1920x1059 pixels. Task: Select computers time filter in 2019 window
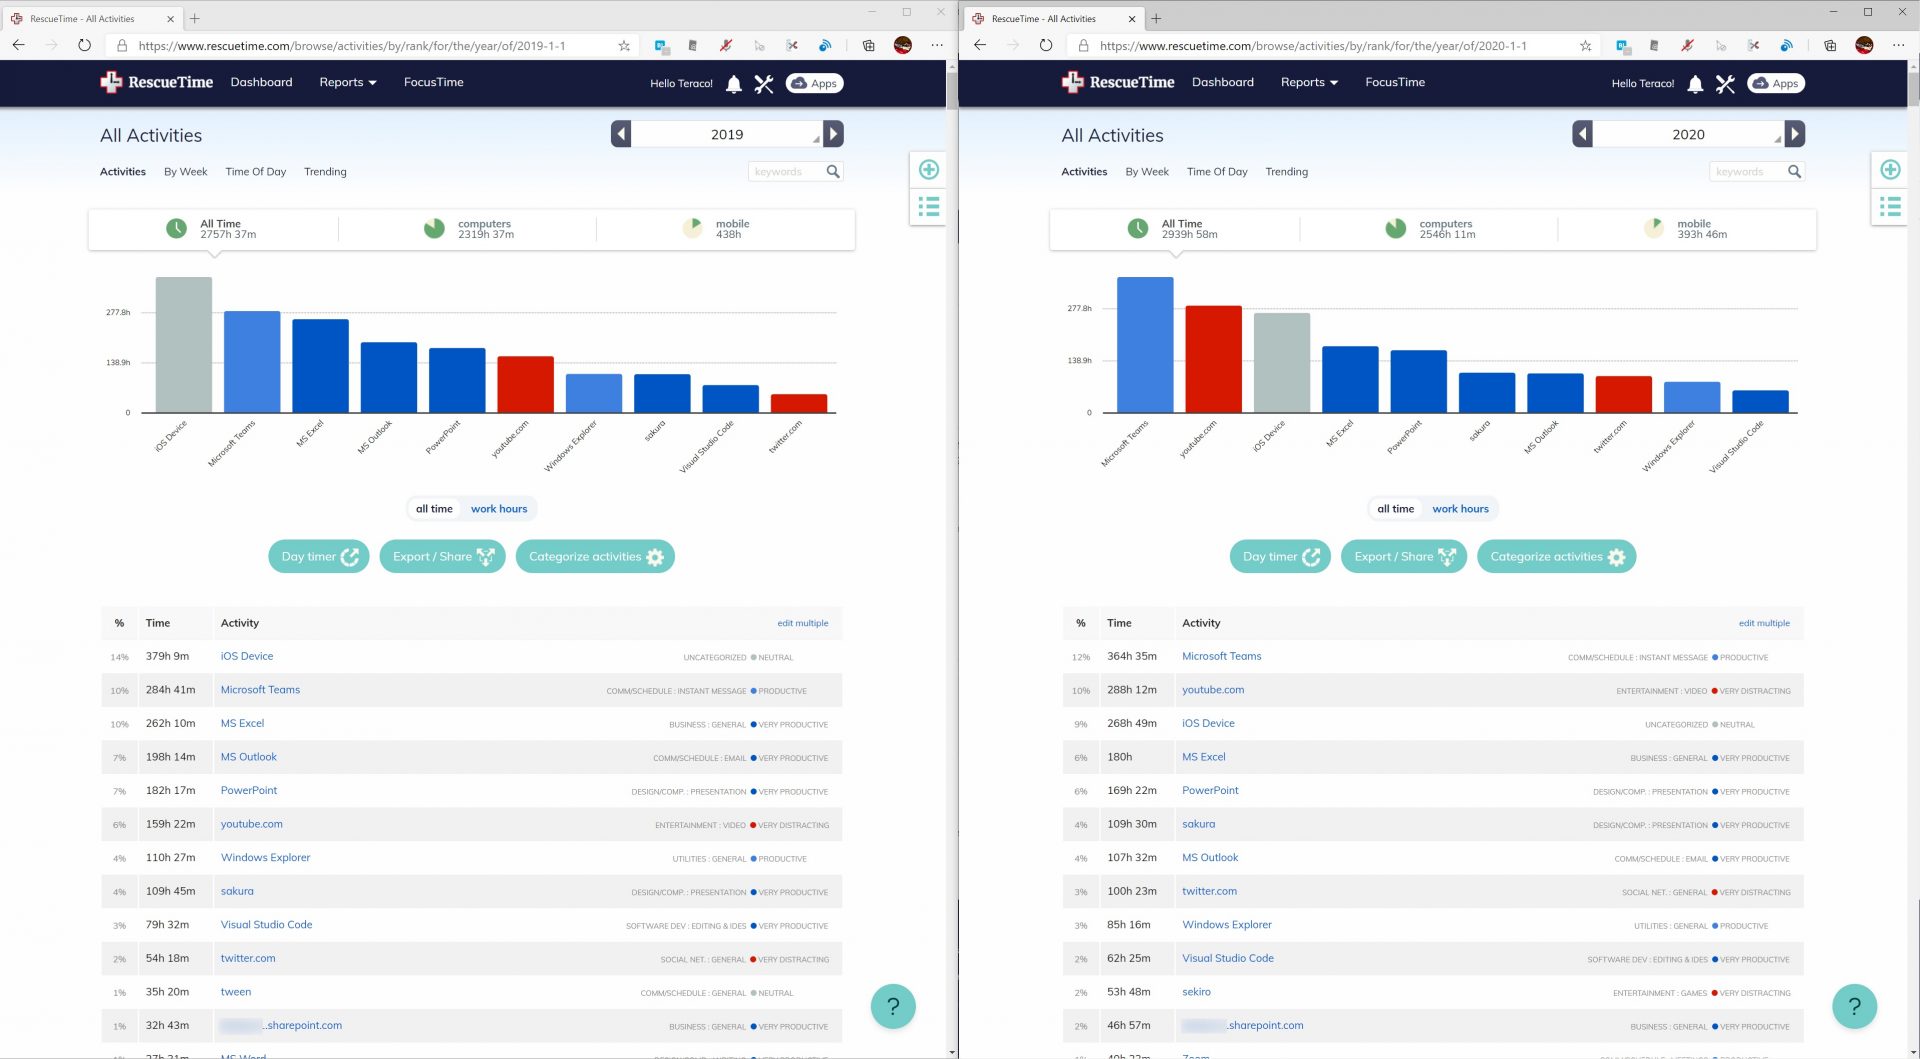[468, 229]
